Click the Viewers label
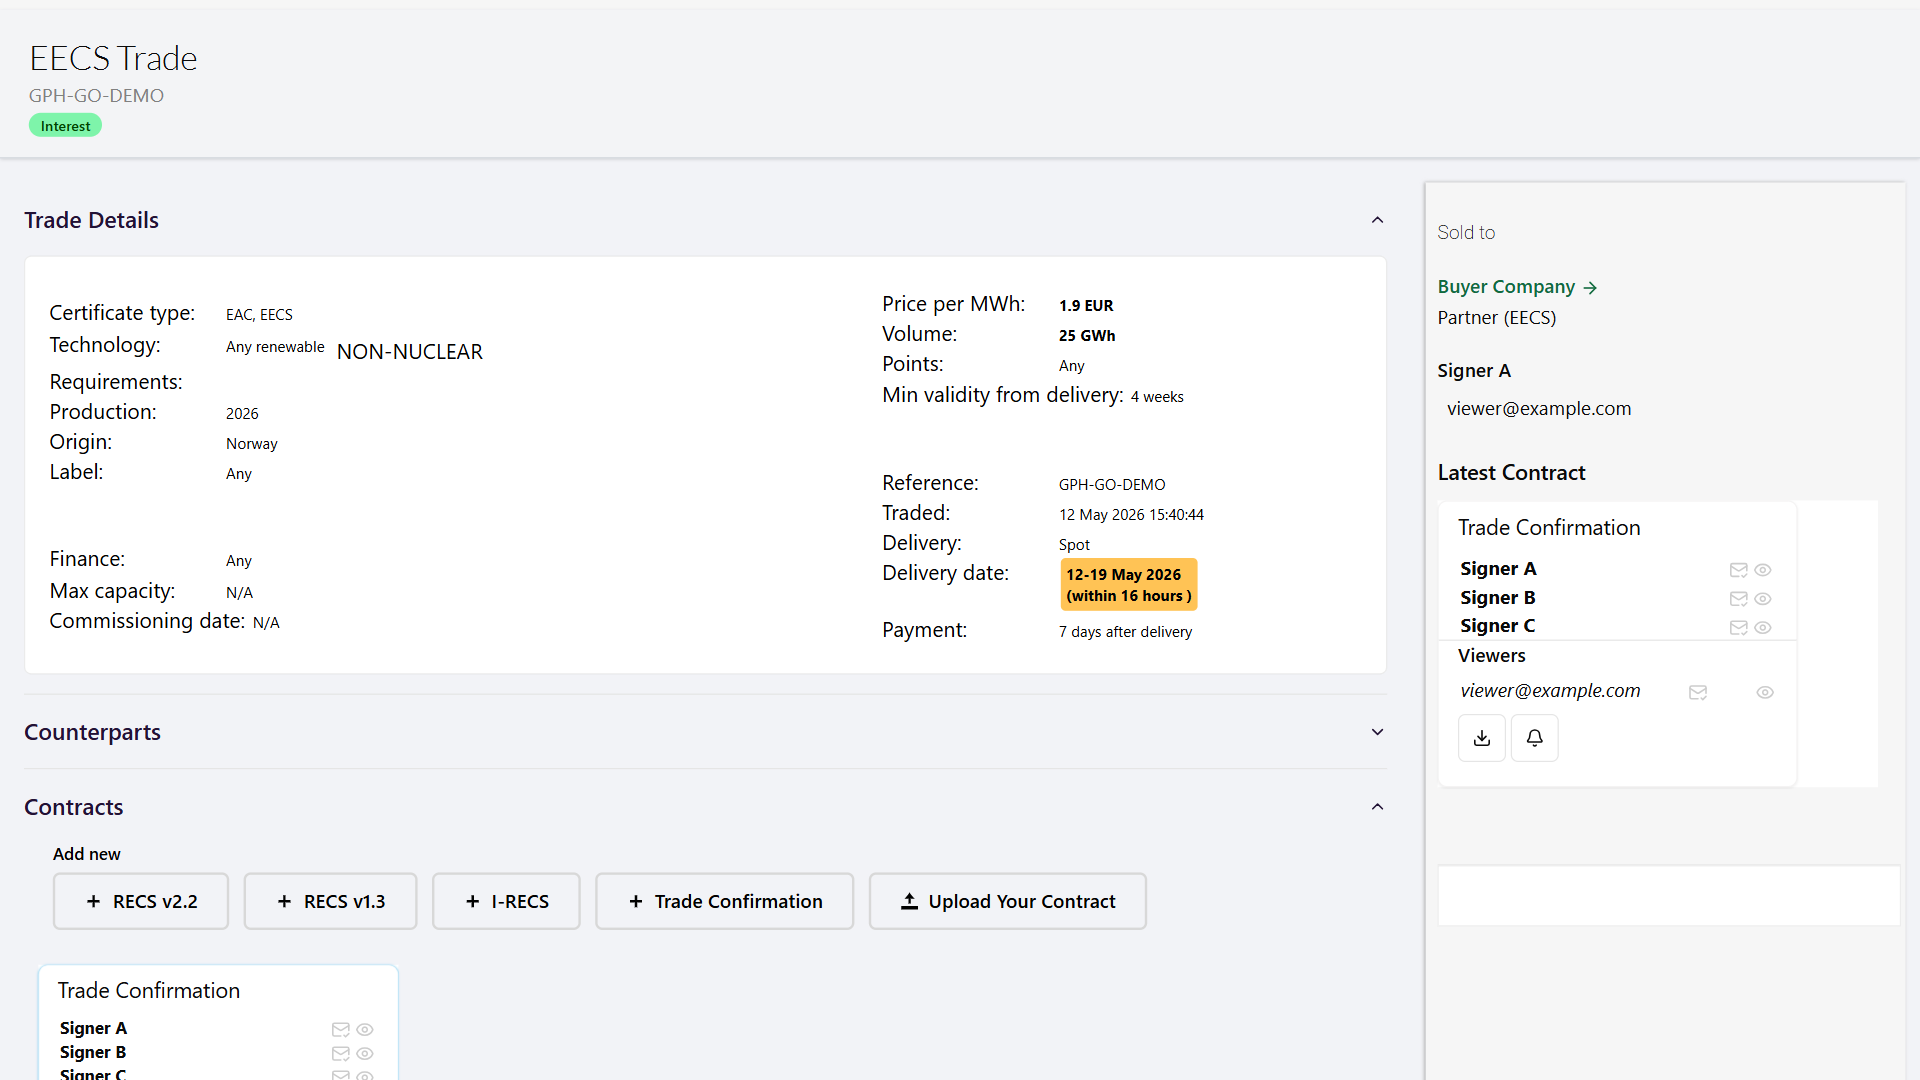 (1491, 656)
